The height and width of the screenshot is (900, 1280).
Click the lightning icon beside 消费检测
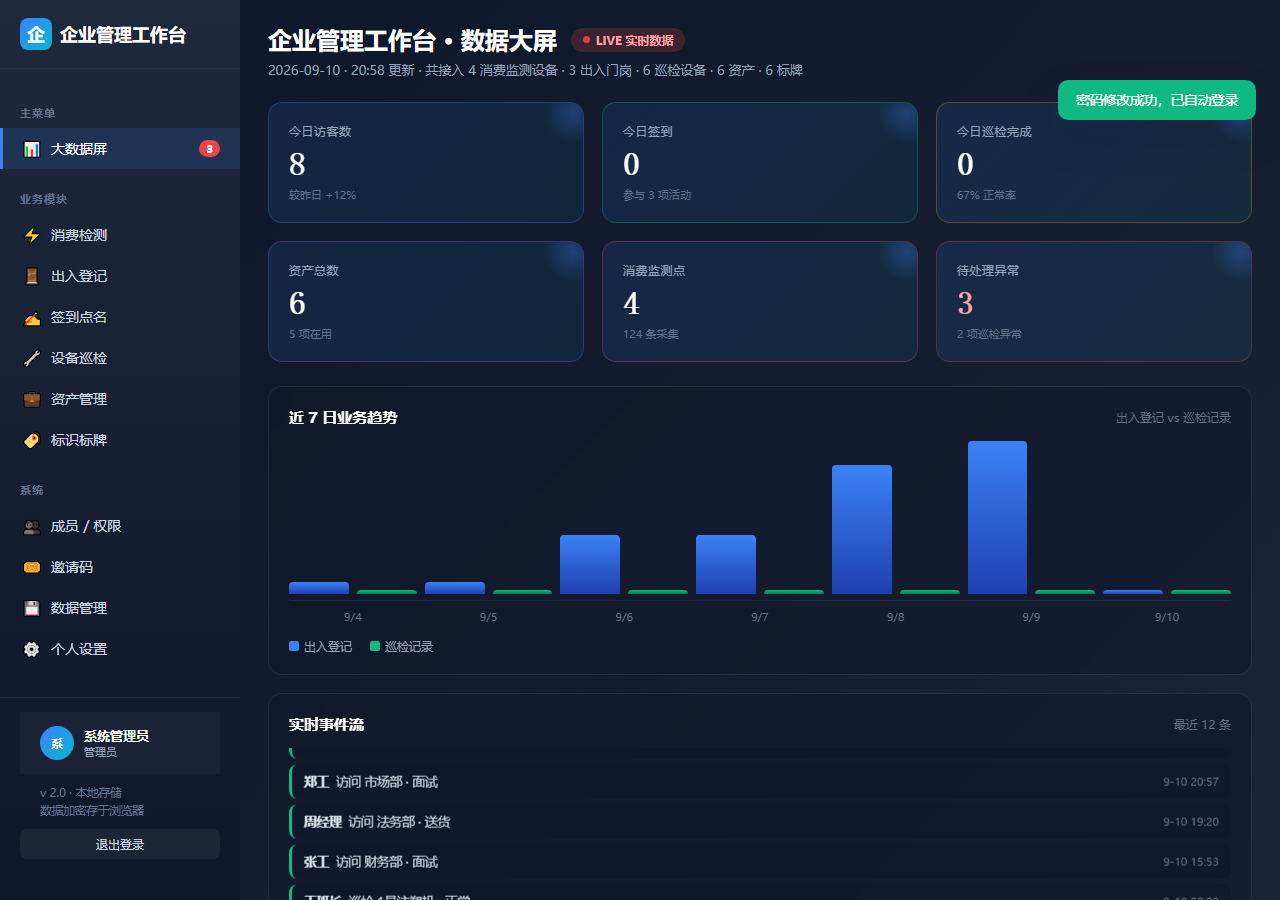tap(32, 235)
